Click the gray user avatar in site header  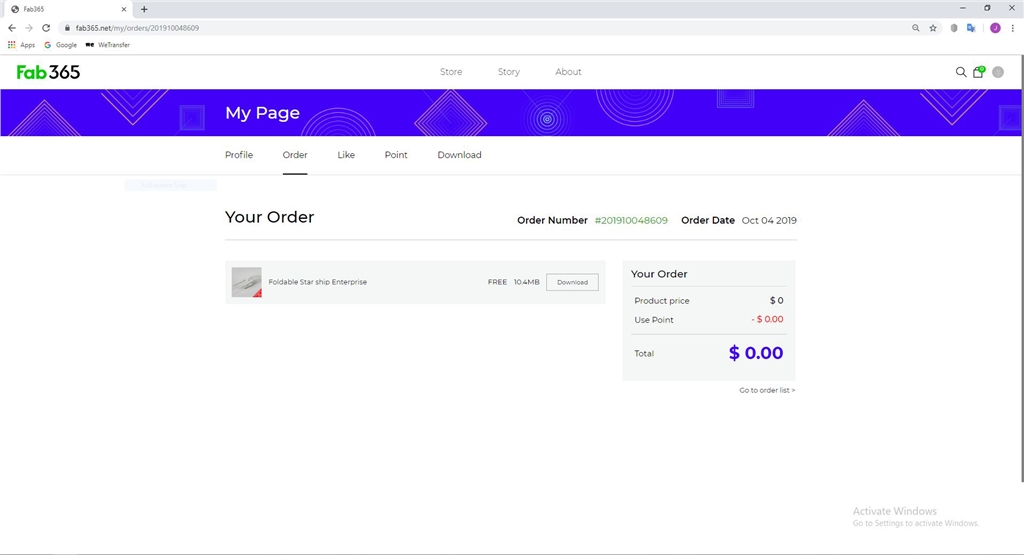pos(997,72)
